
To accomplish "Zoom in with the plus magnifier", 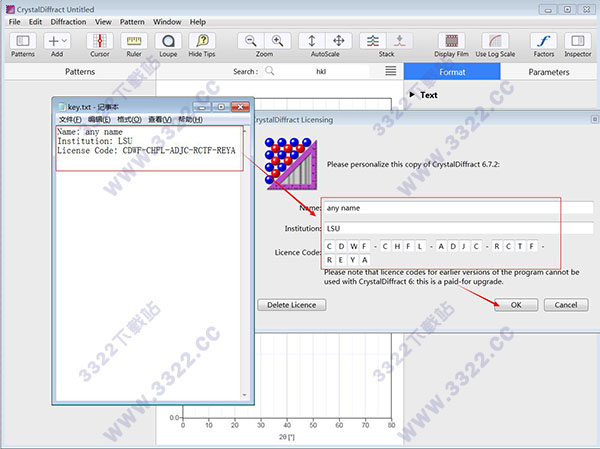I will tap(277, 41).
